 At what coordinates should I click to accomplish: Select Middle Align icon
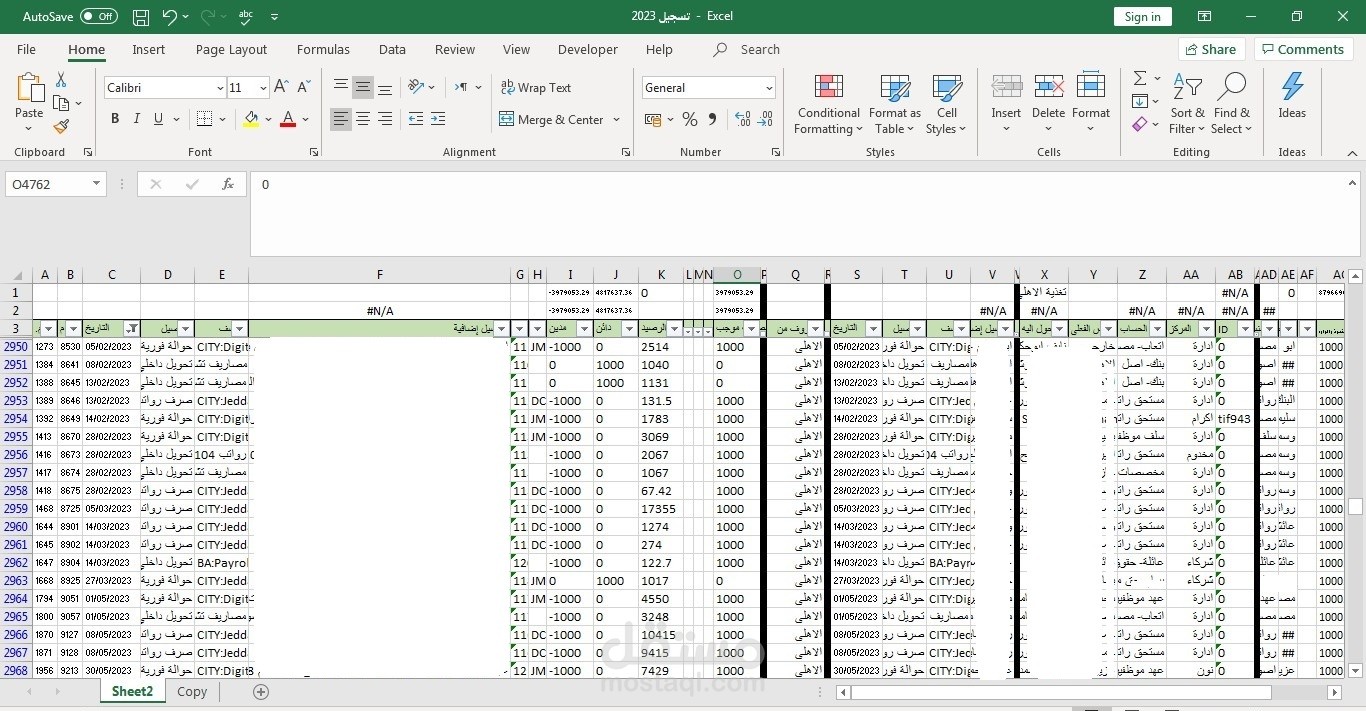(x=363, y=88)
